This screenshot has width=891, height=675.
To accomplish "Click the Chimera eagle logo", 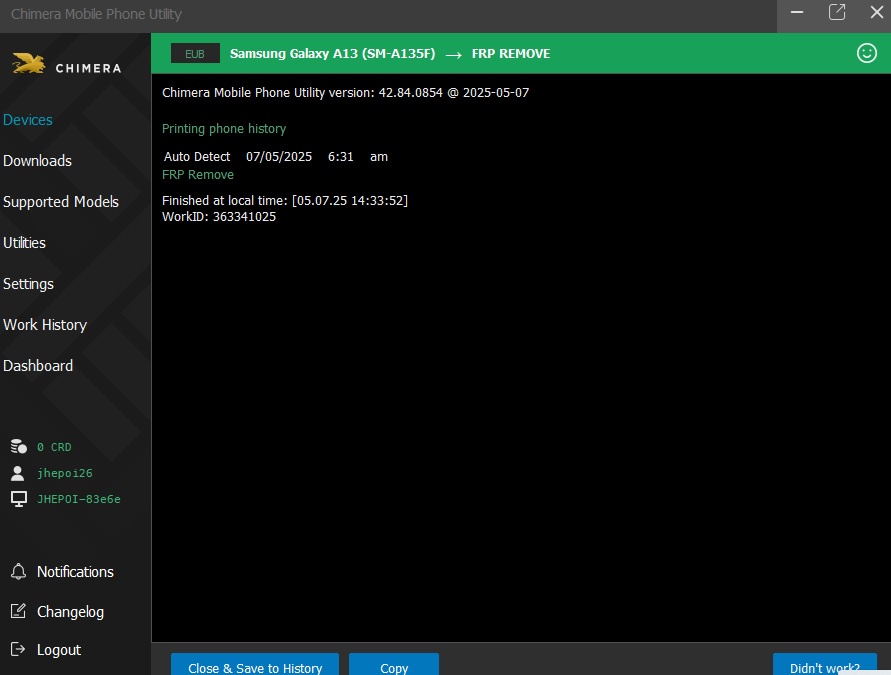I will (29, 65).
